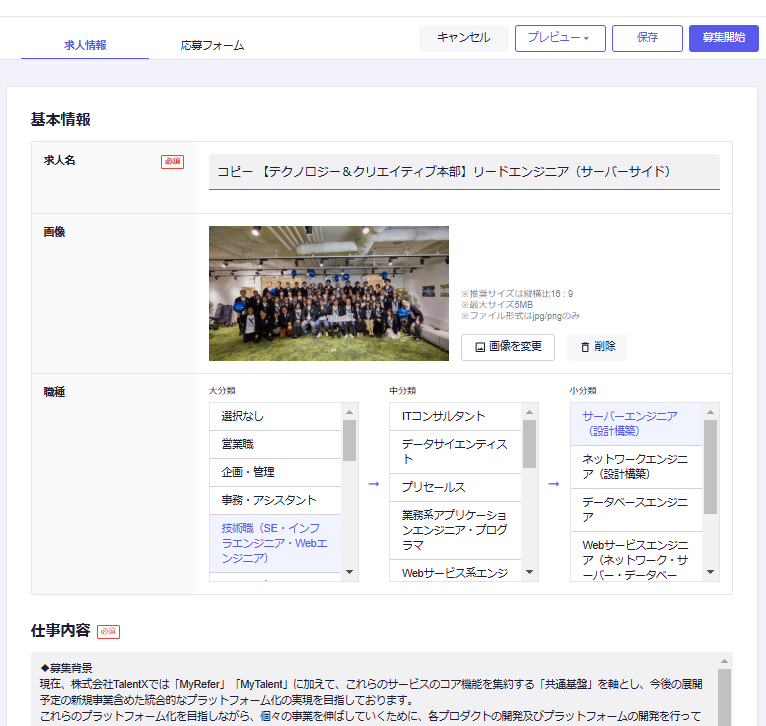The image size is (766, 726).
Task: Choose プリセールス in the middle category
Action: coord(455,487)
